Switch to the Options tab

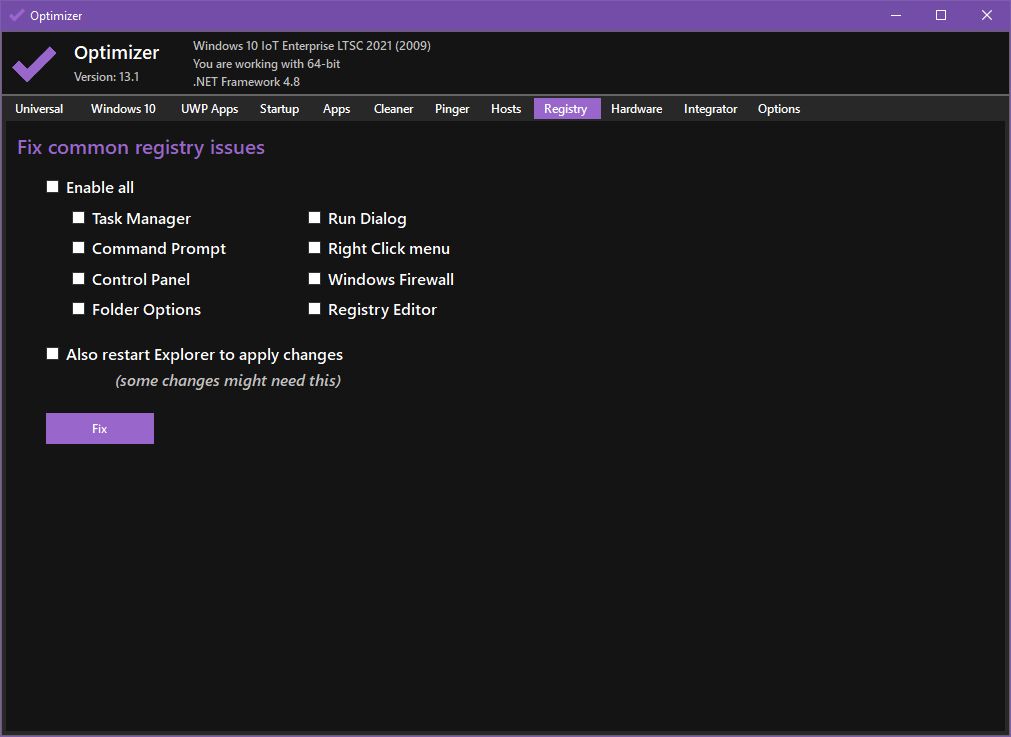778,109
